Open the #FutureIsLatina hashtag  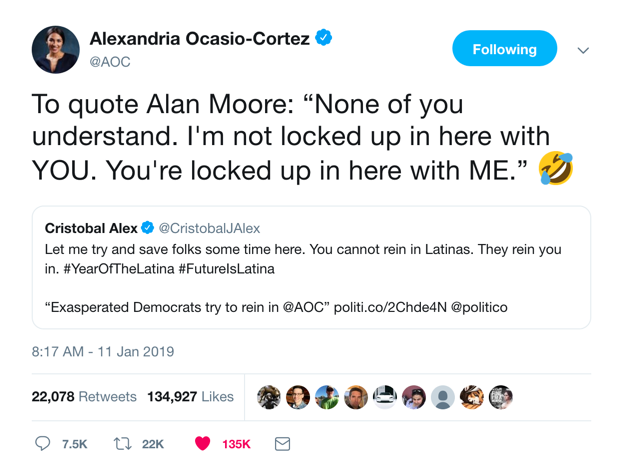click(x=229, y=268)
